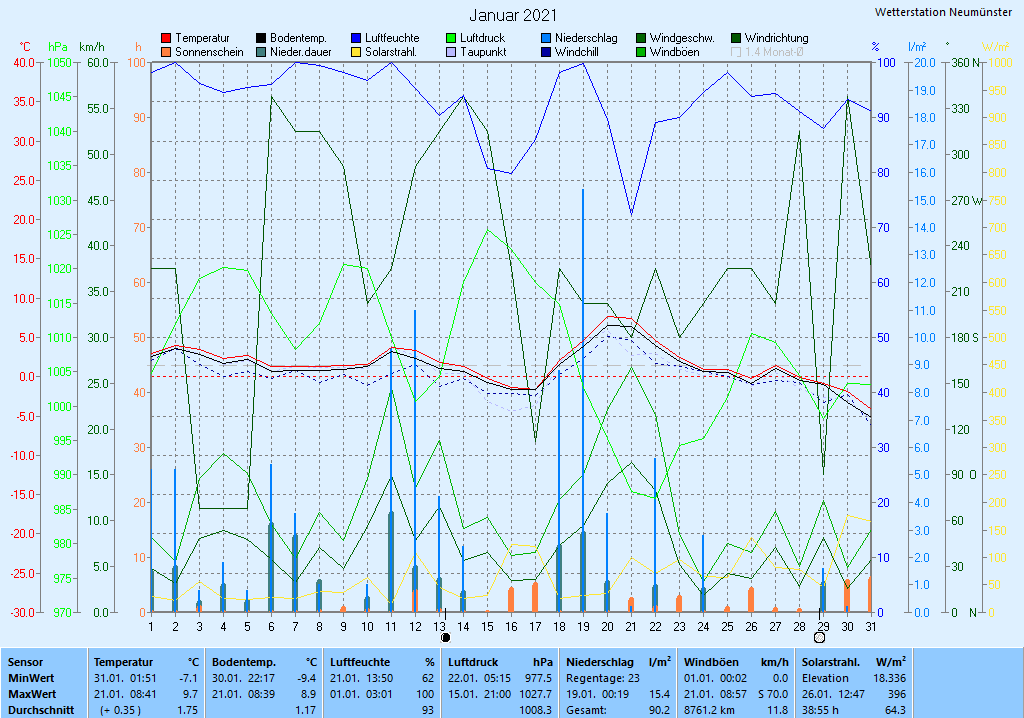Click the l/m² axis unit label at top right
This screenshot has height=718, width=1024.
click(917, 47)
